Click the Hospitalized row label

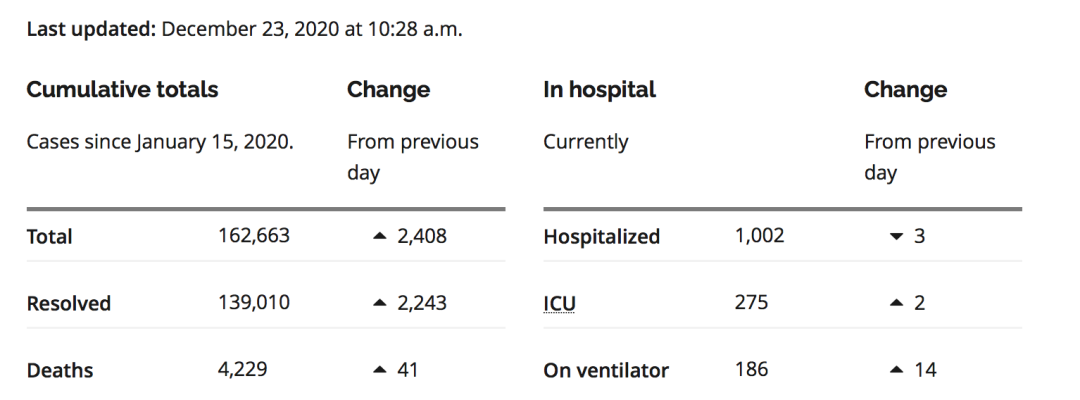(x=602, y=237)
